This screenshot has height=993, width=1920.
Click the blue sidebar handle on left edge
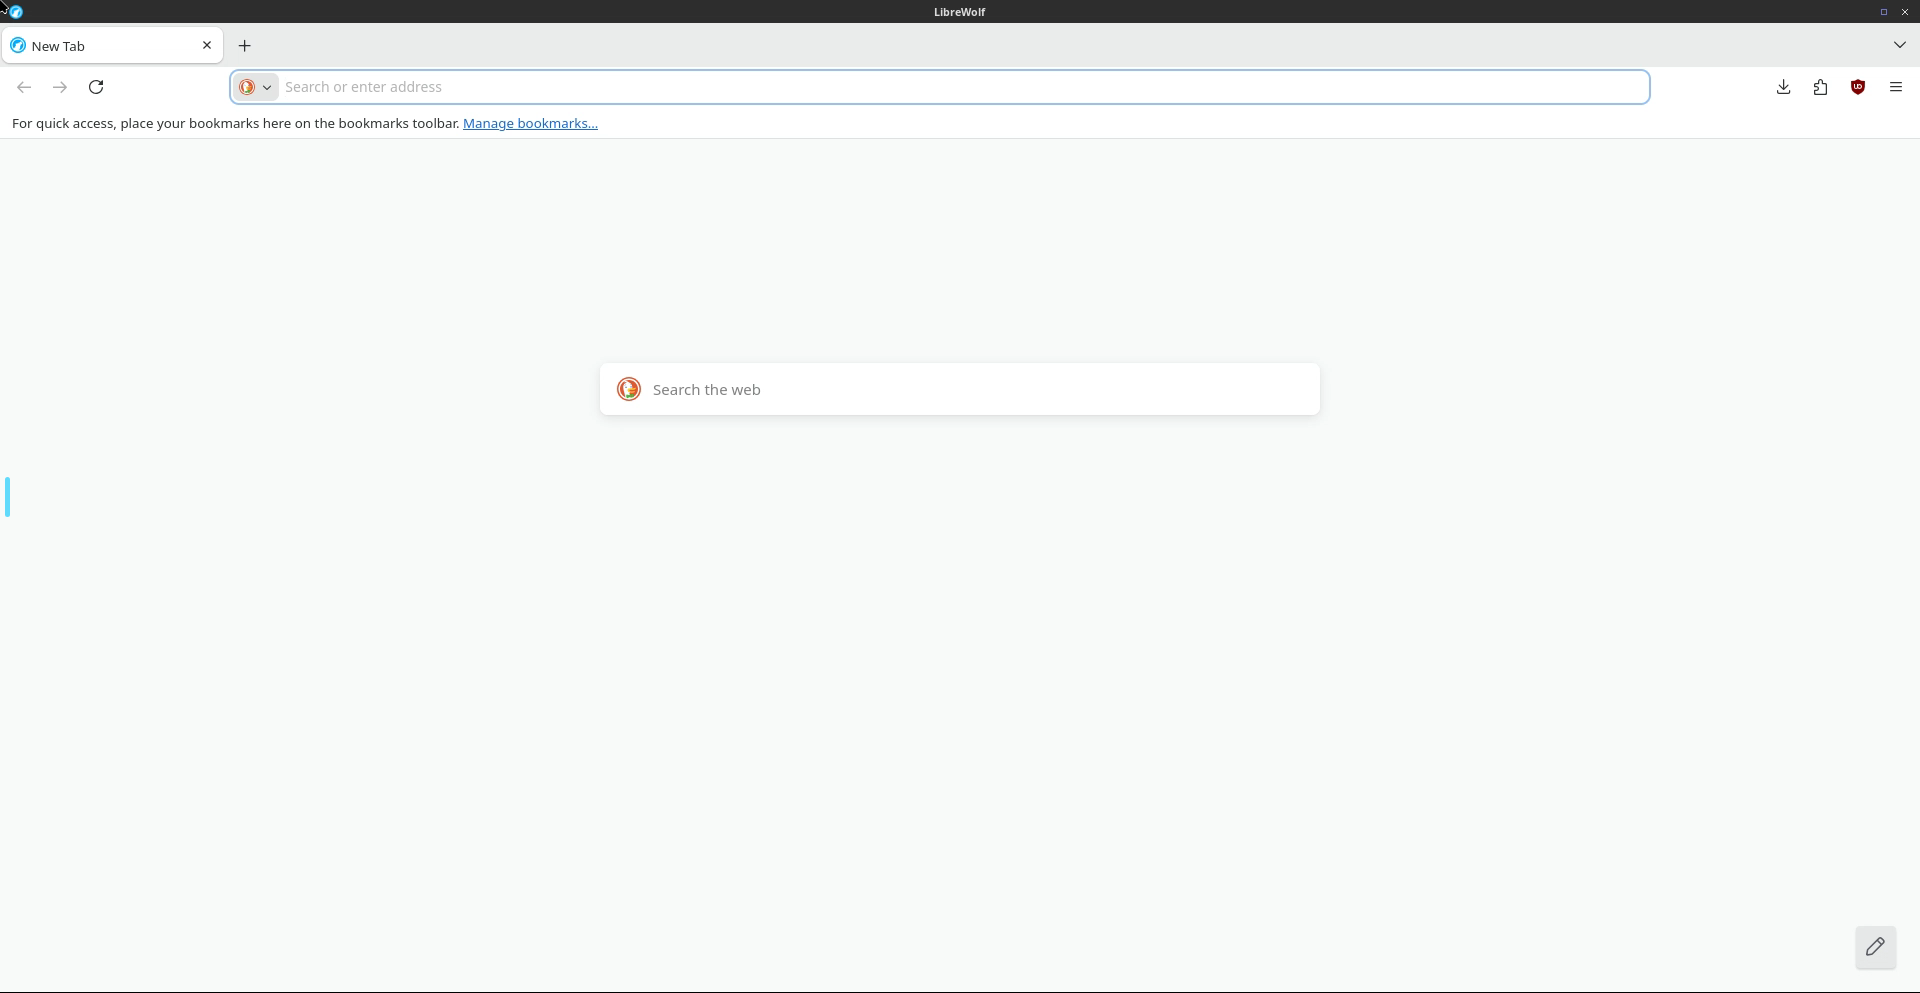coord(8,497)
